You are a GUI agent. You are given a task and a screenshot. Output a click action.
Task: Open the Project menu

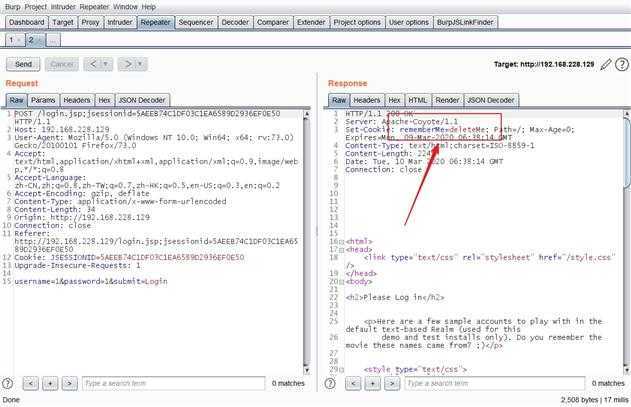pyautogui.click(x=36, y=7)
